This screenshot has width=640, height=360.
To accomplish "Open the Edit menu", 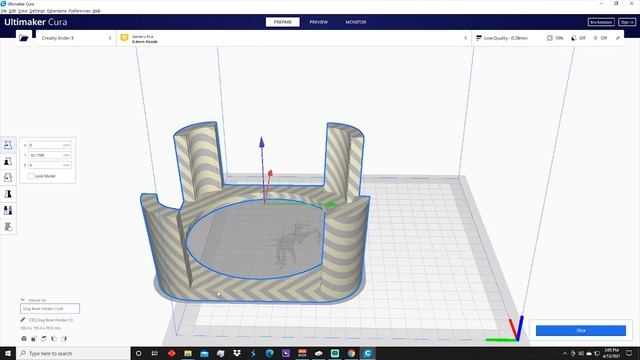I will [x=13, y=11].
